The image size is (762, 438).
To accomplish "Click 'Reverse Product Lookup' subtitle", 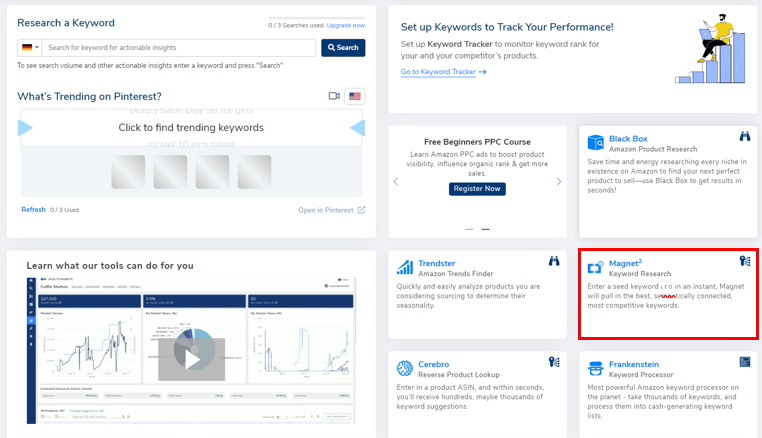I will point(459,375).
